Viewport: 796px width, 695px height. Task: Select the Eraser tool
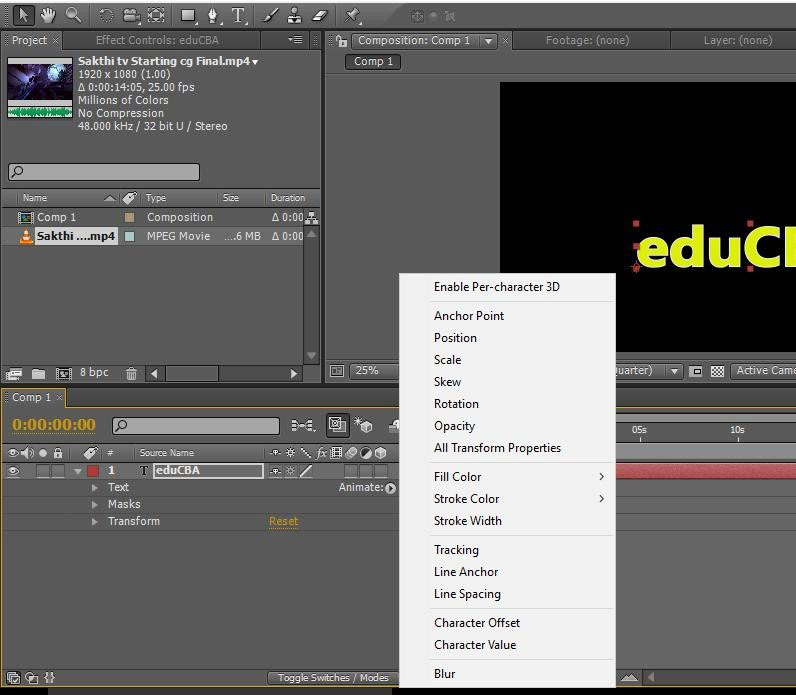319,15
